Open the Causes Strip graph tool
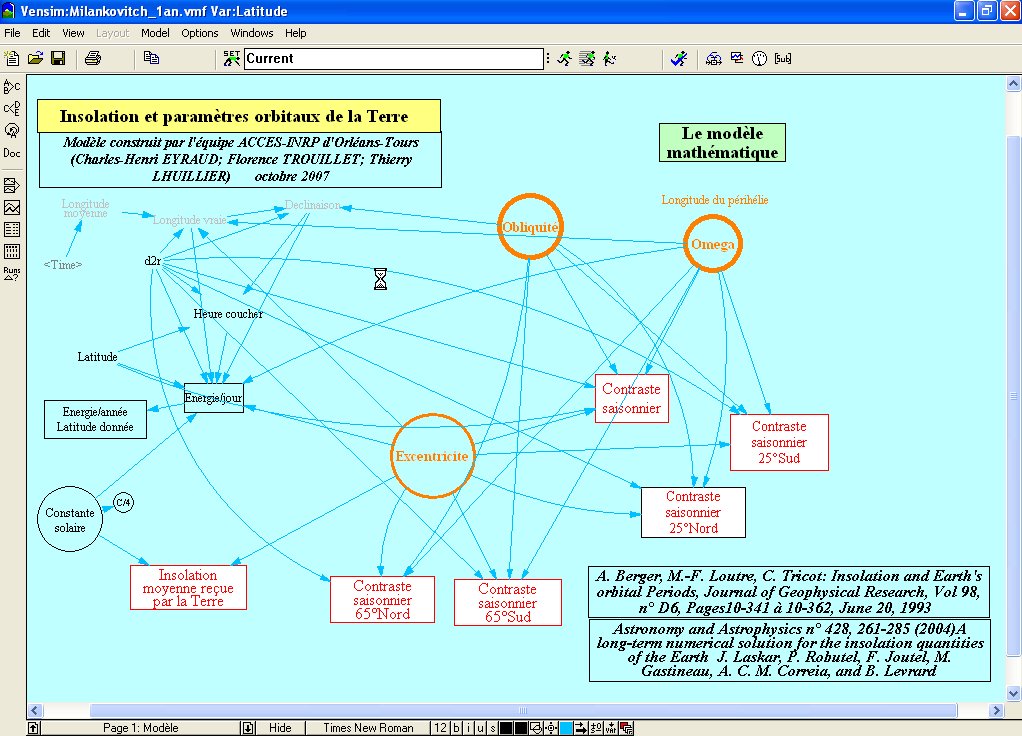This screenshot has height=736, width=1022. tap(12, 185)
